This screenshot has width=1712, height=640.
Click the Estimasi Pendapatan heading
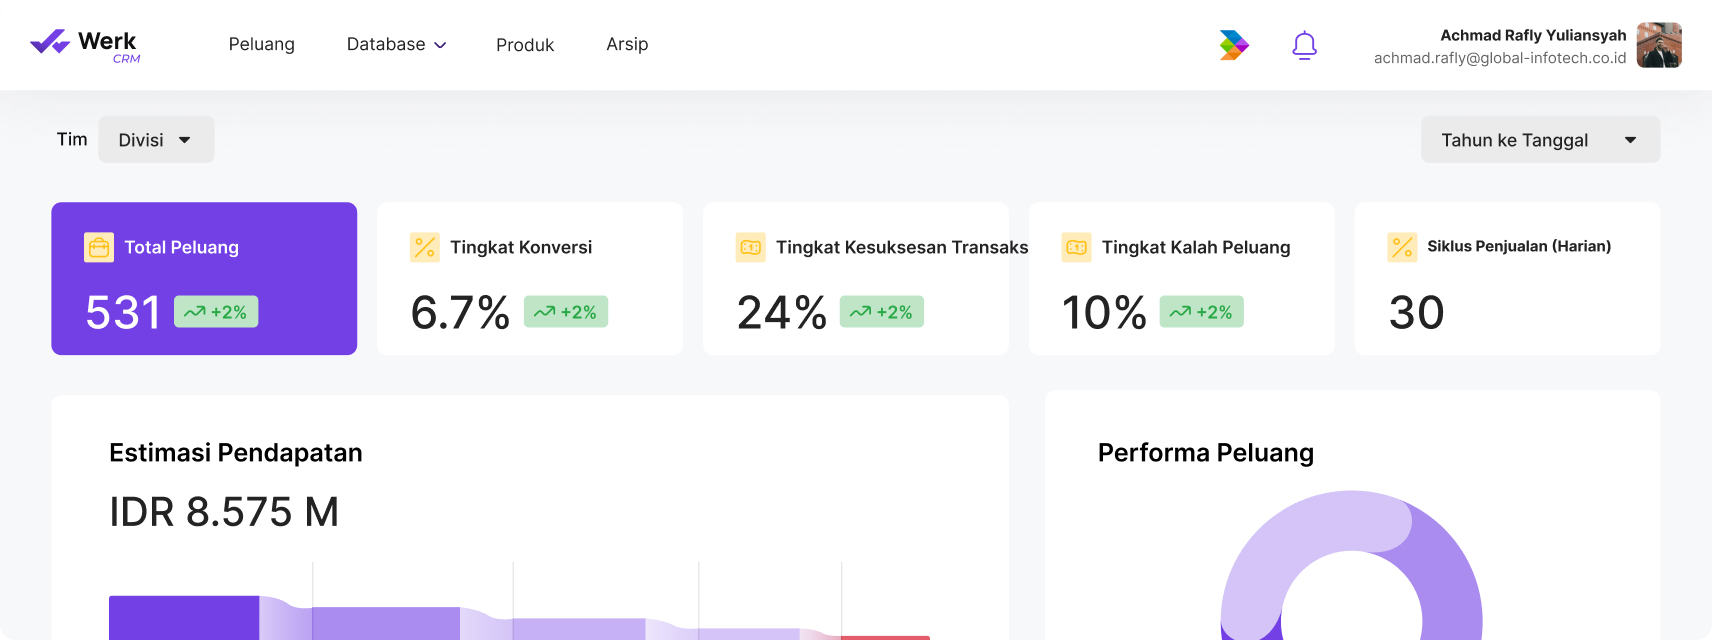[236, 453]
